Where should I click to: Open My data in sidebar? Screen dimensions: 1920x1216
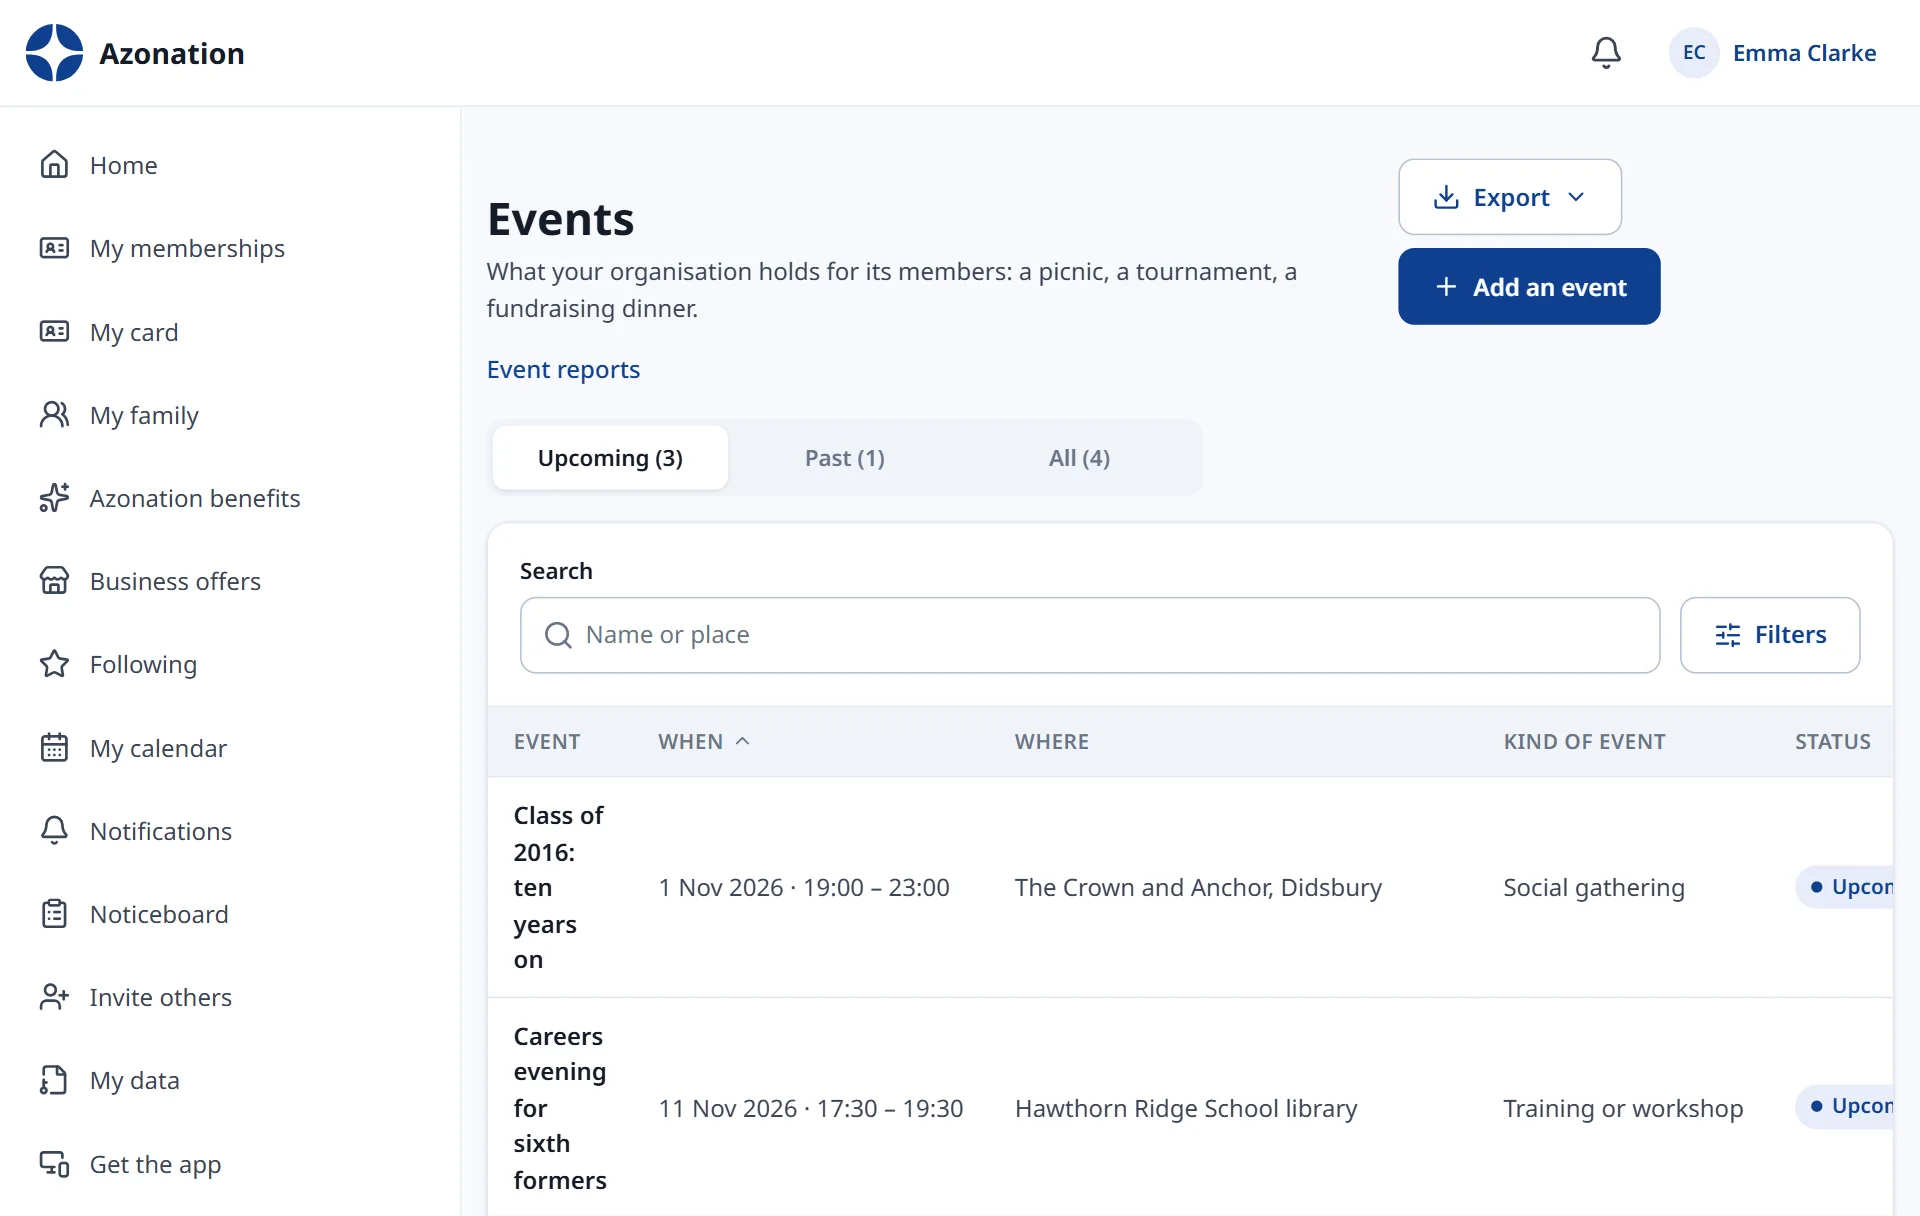coord(134,1080)
